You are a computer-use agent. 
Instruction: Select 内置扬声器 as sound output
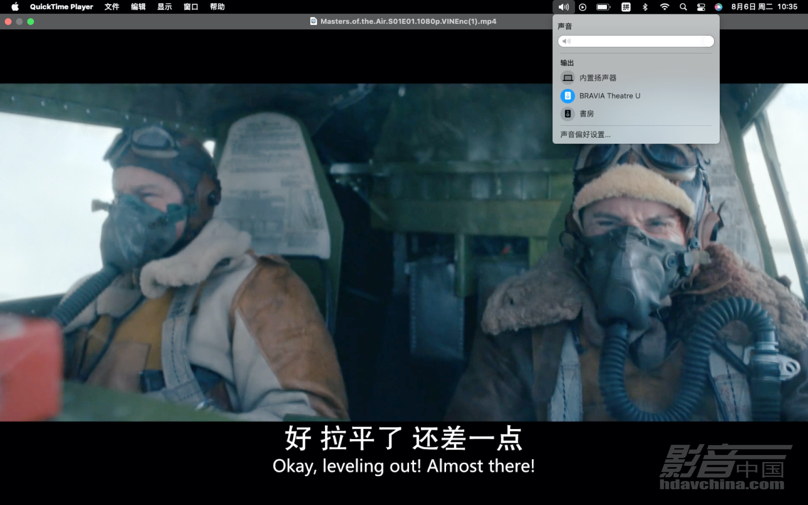636,78
